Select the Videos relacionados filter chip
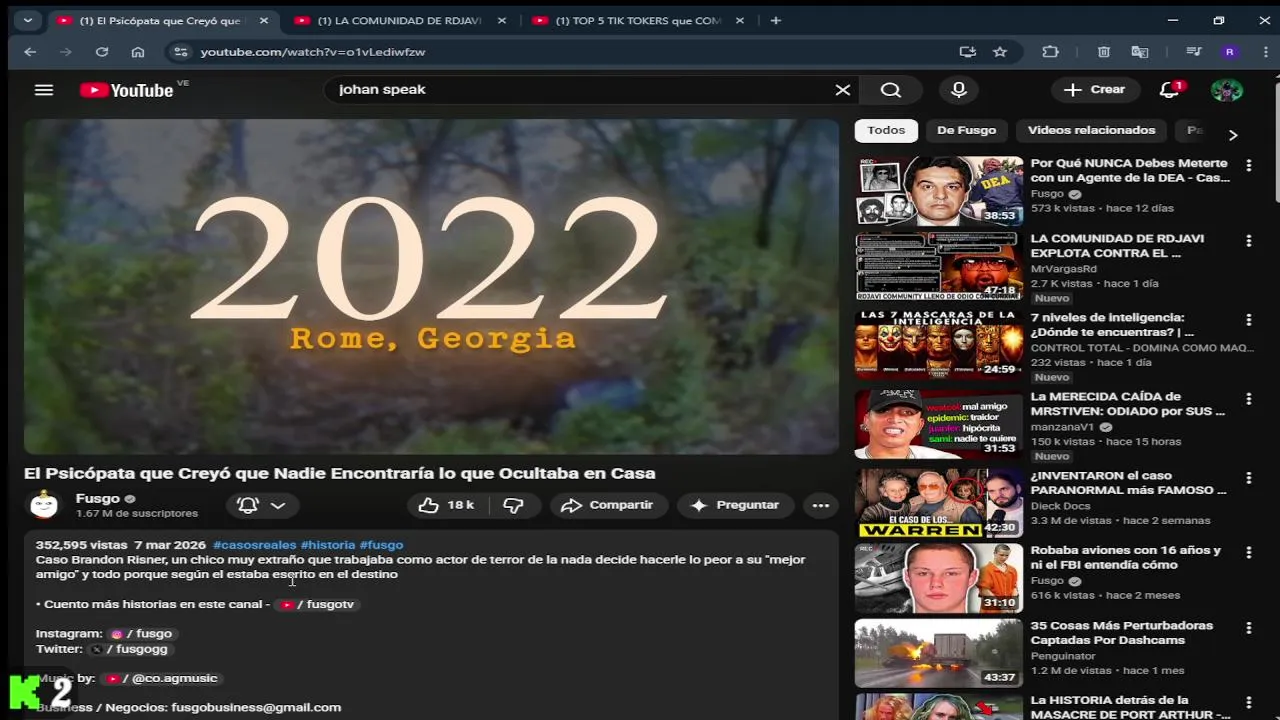 [1091, 130]
